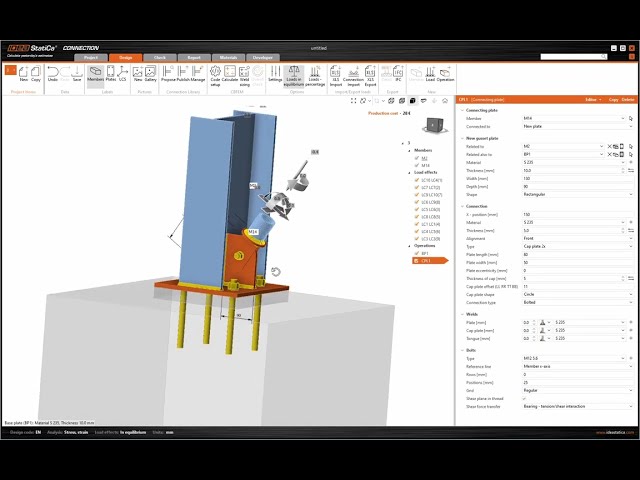Toggle the Plates labels icon

(x=111, y=74)
